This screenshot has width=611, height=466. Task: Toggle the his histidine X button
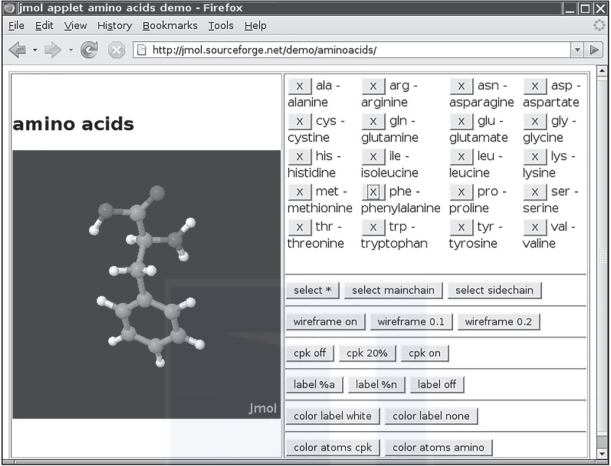299,157
